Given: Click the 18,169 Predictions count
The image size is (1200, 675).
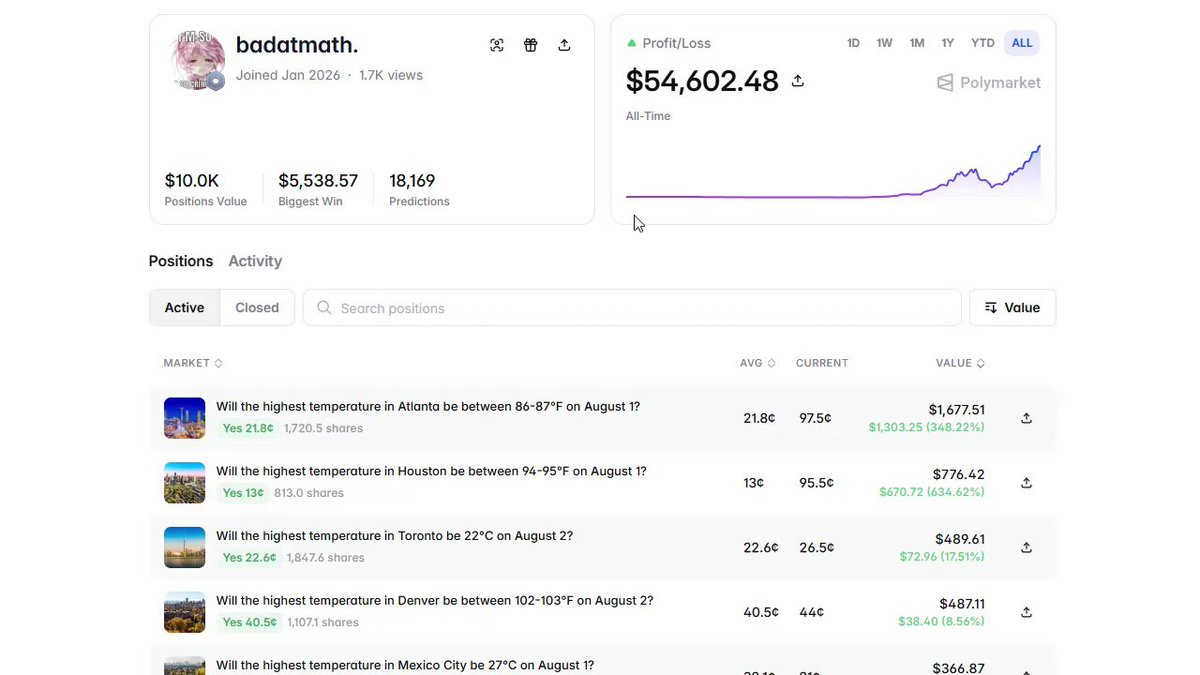Looking at the screenshot, I should click(x=412, y=181).
